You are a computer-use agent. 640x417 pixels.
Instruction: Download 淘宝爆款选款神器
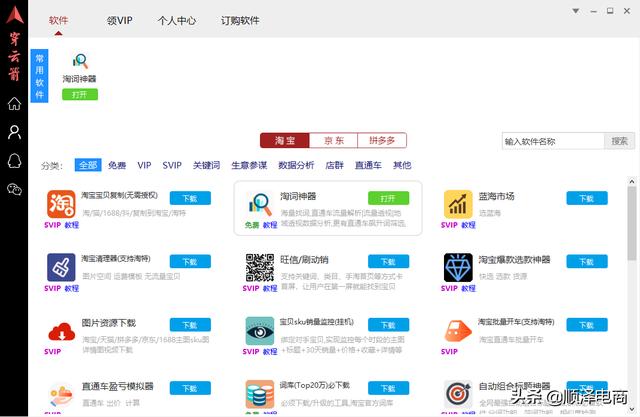point(587,262)
